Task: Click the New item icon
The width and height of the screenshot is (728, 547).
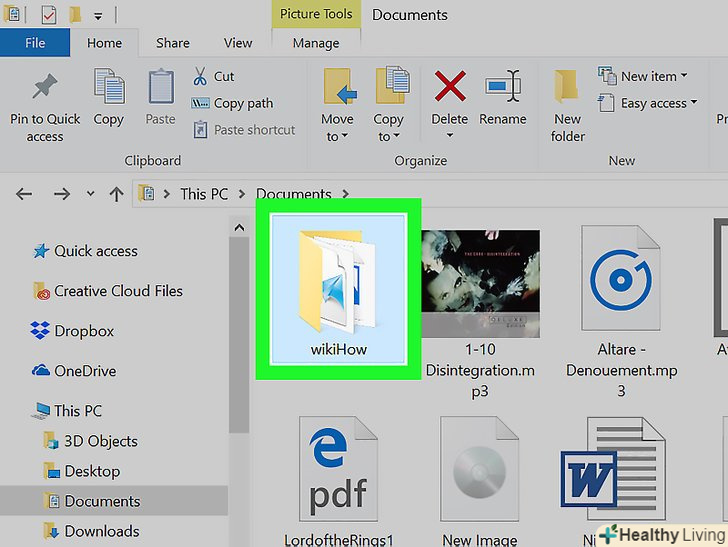Action: [607, 75]
